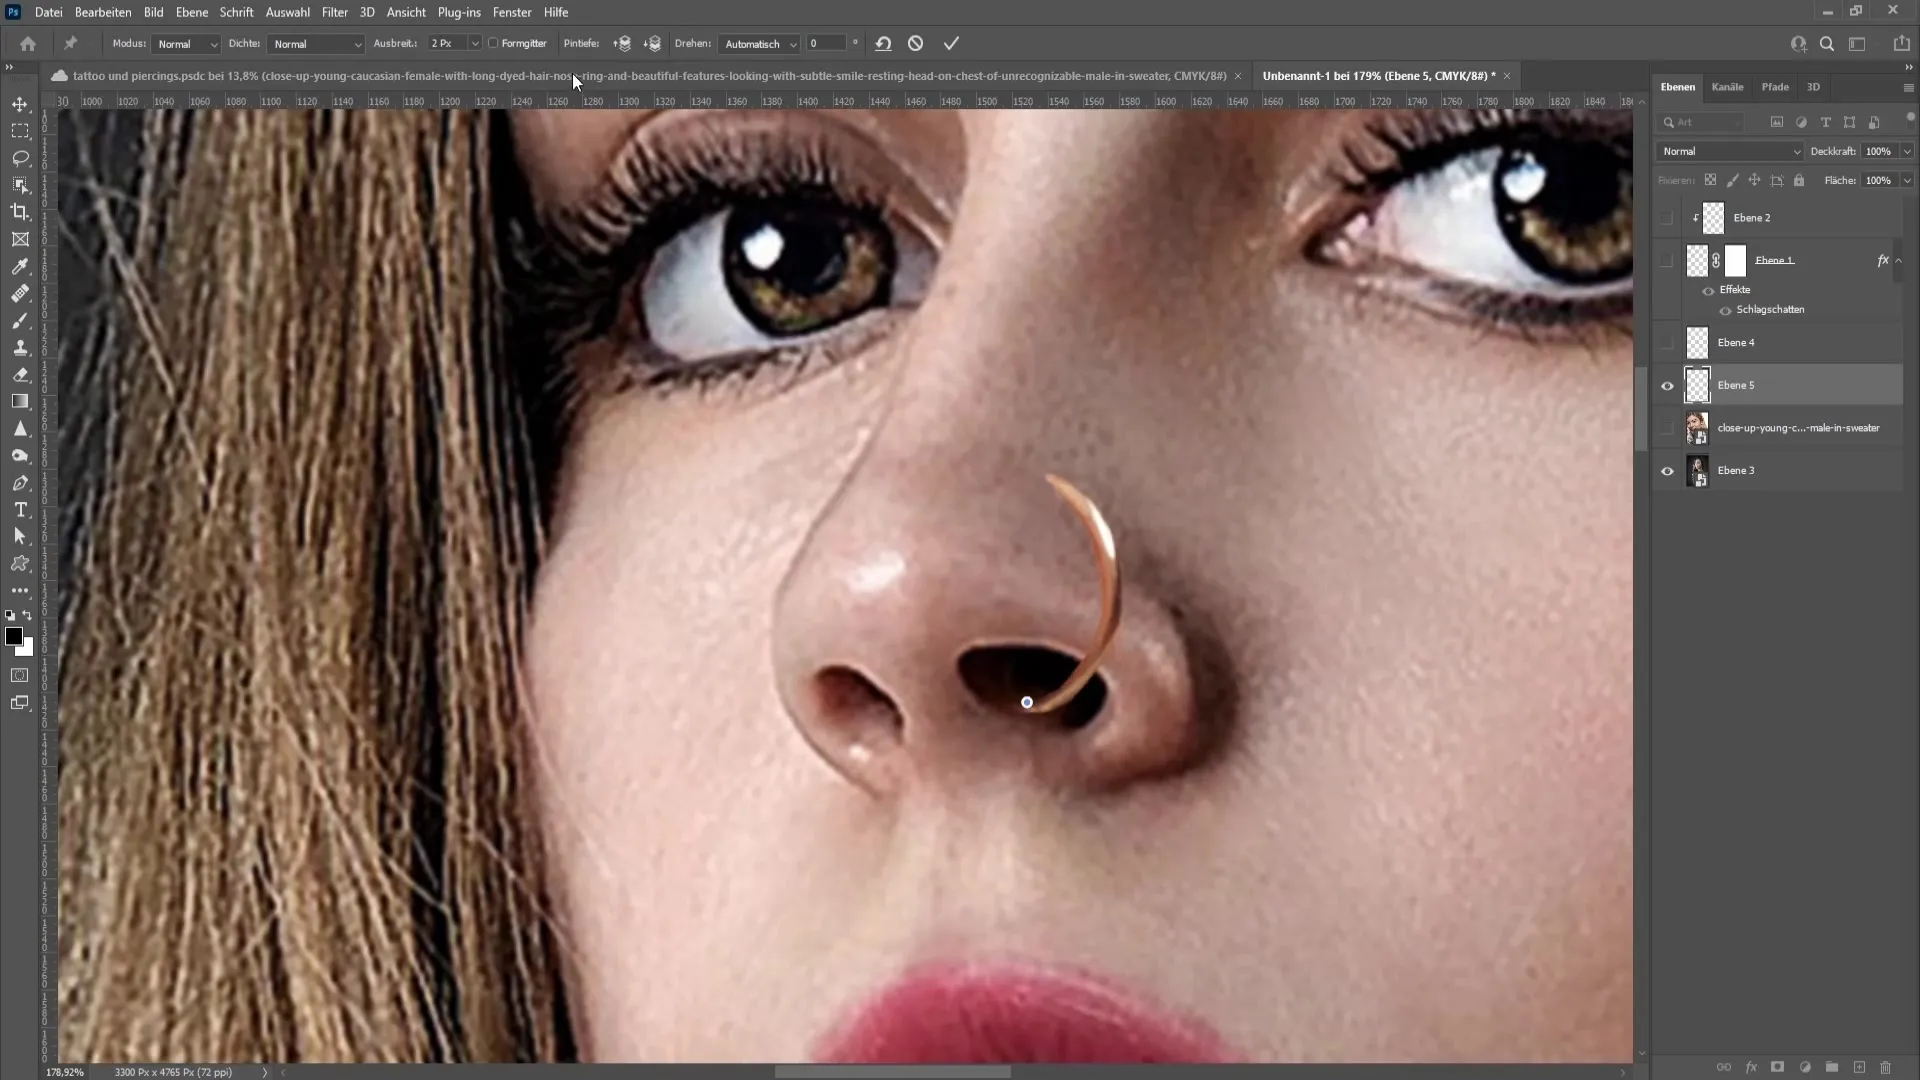Image resolution: width=1920 pixels, height=1080 pixels.
Task: Toggle visibility of Ebene 5
Action: pyautogui.click(x=1665, y=384)
